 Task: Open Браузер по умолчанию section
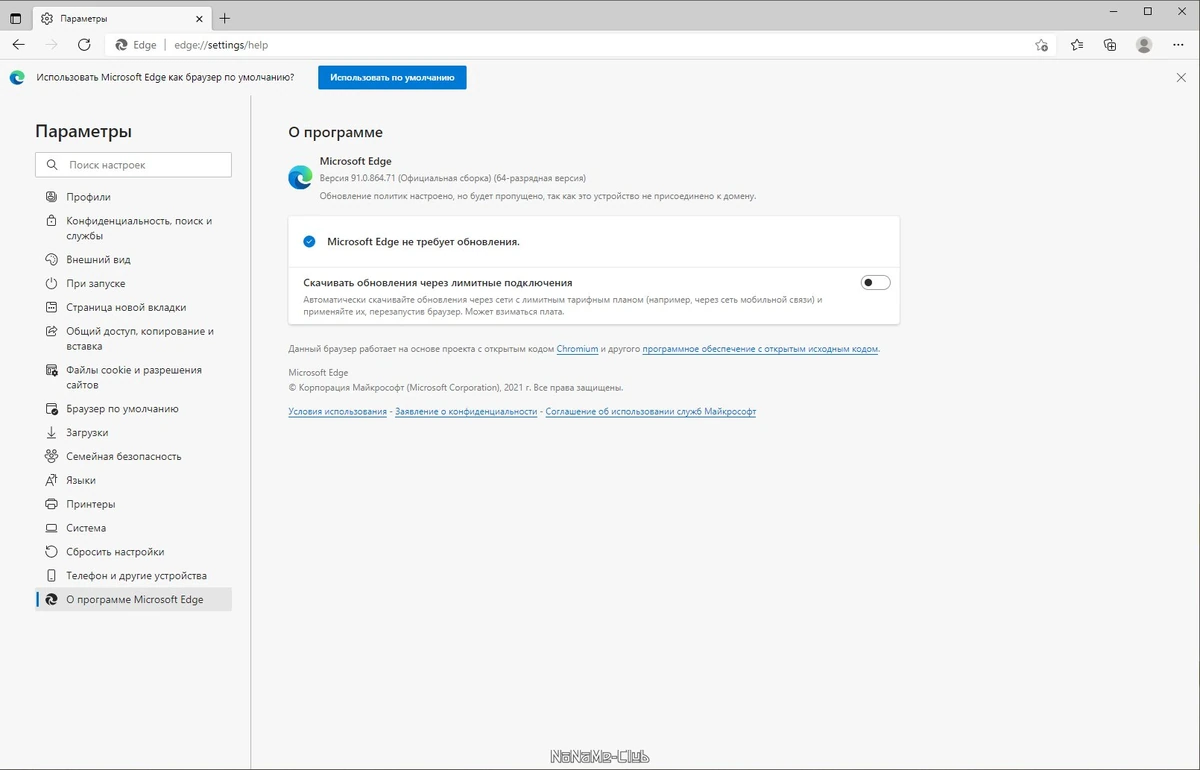click(134, 409)
